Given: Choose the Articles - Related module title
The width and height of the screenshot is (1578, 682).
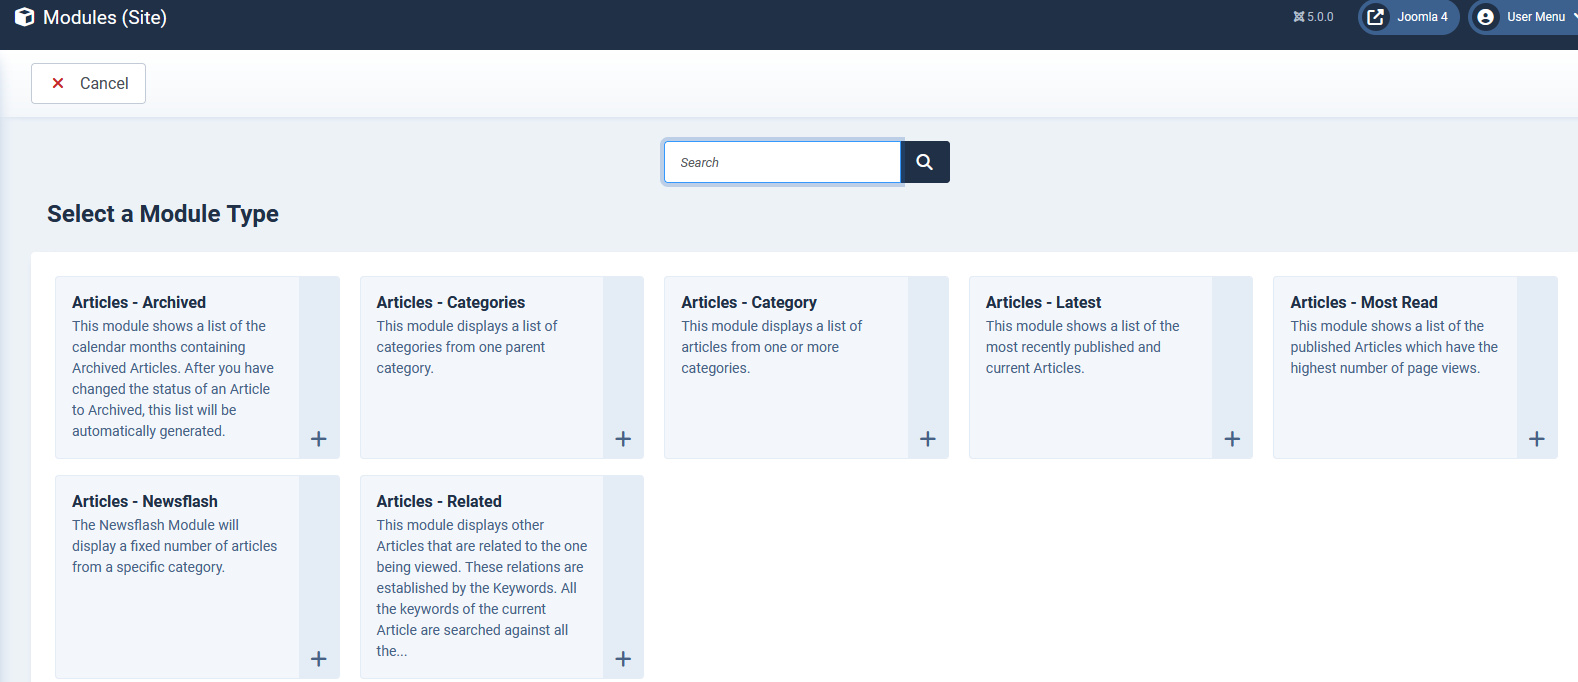Looking at the screenshot, I should [x=439, y=501].
